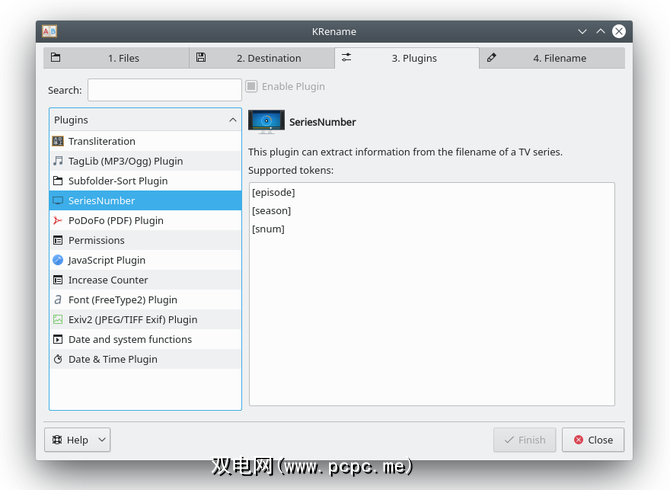Toggle the Enable Plugin checkbox
670x490 pixels.
(x=251, y=86)
